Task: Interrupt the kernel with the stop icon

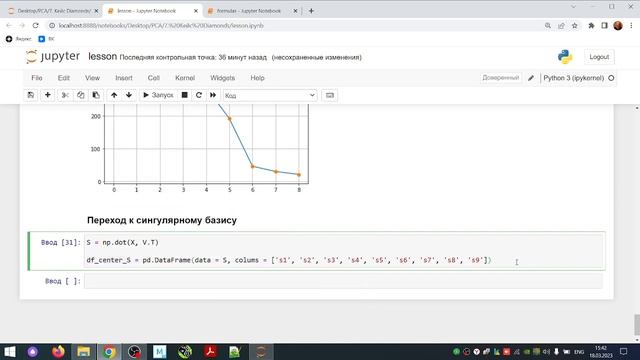Action: (x=184, y=95)
